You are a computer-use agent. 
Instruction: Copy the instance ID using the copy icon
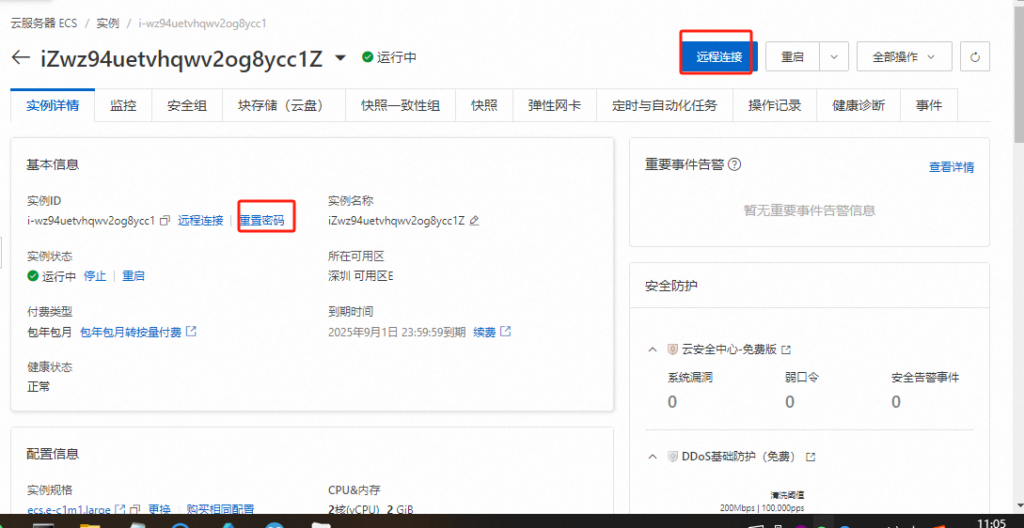pos(164,220)
